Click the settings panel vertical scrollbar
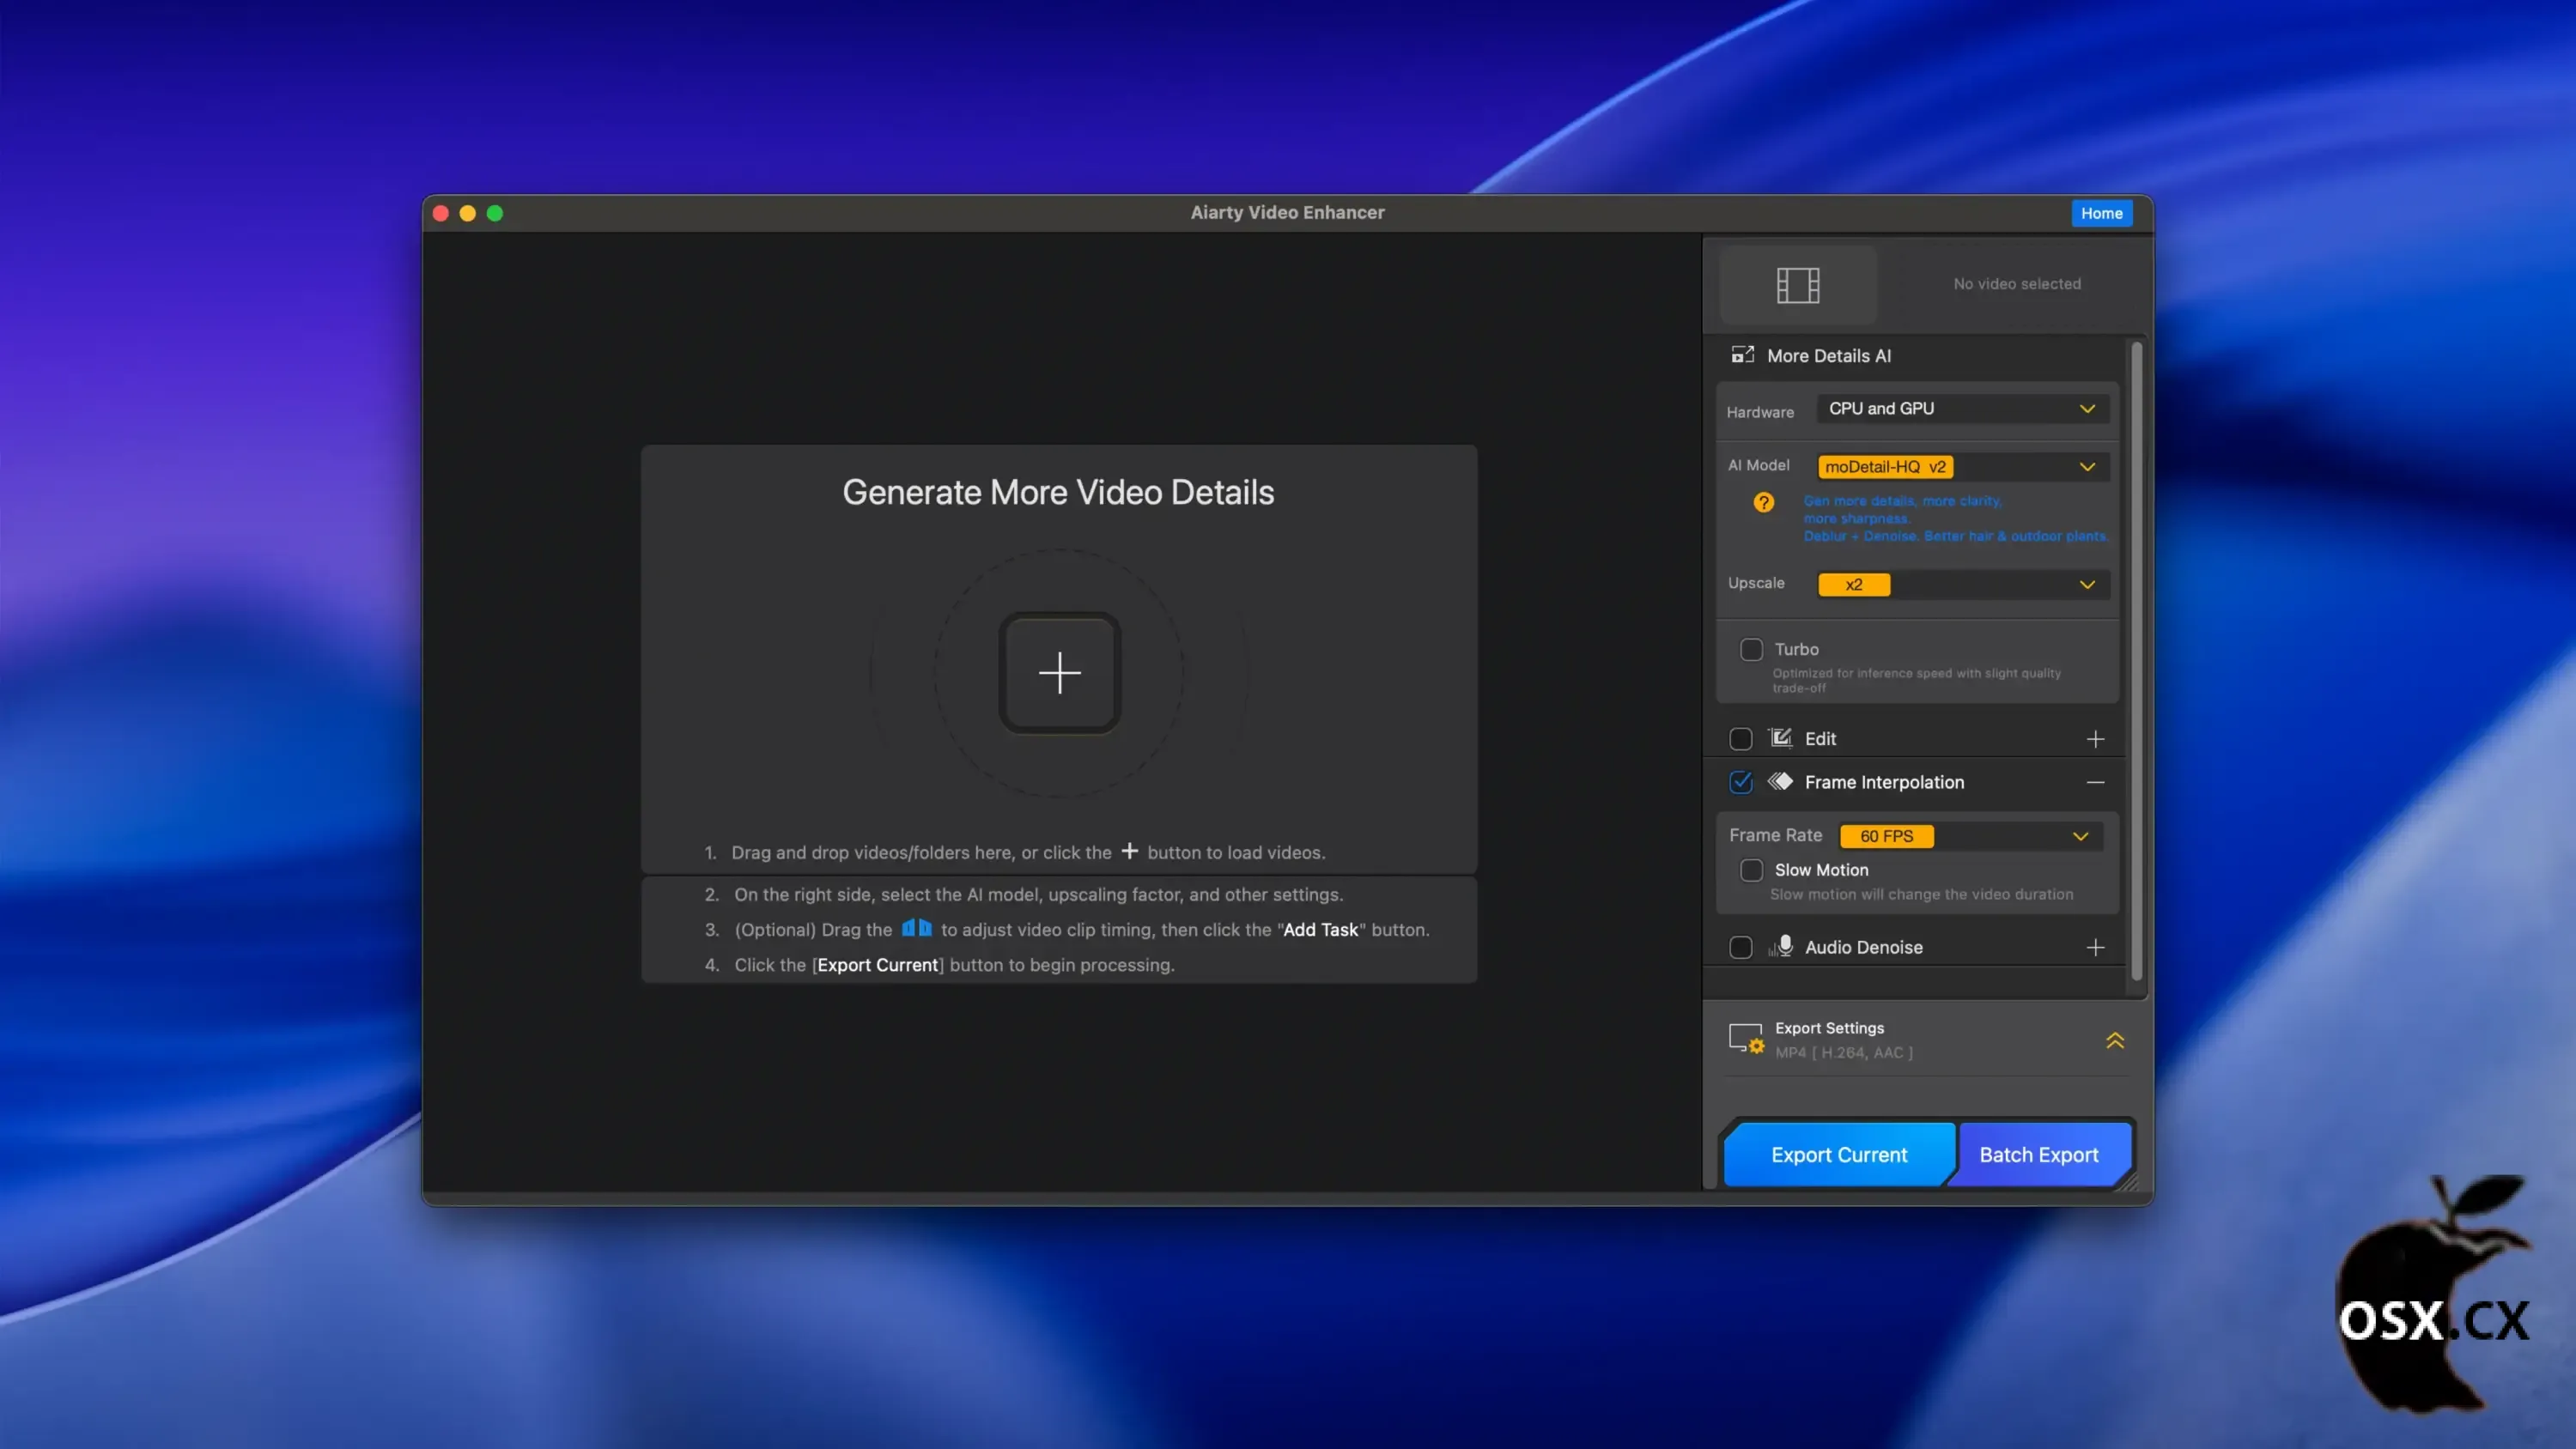 coord(2136,661)
